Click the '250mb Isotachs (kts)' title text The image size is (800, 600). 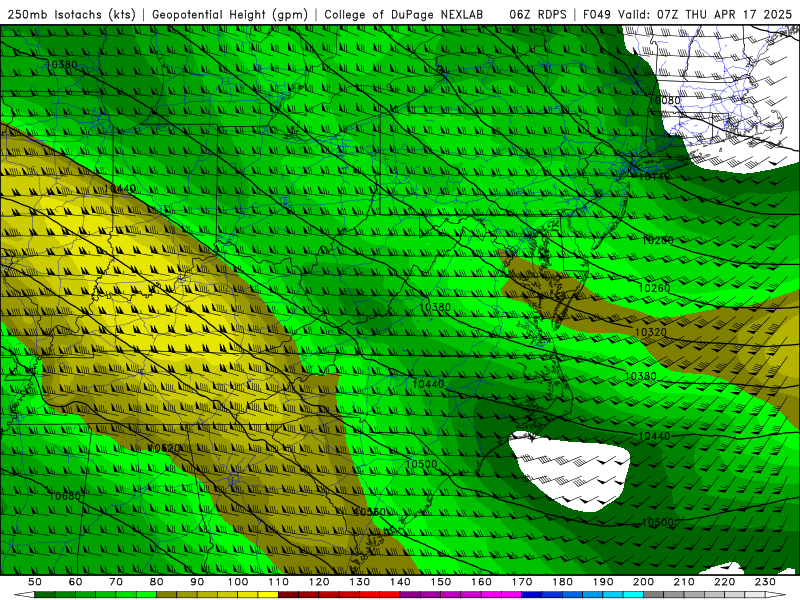coord(71,14)
